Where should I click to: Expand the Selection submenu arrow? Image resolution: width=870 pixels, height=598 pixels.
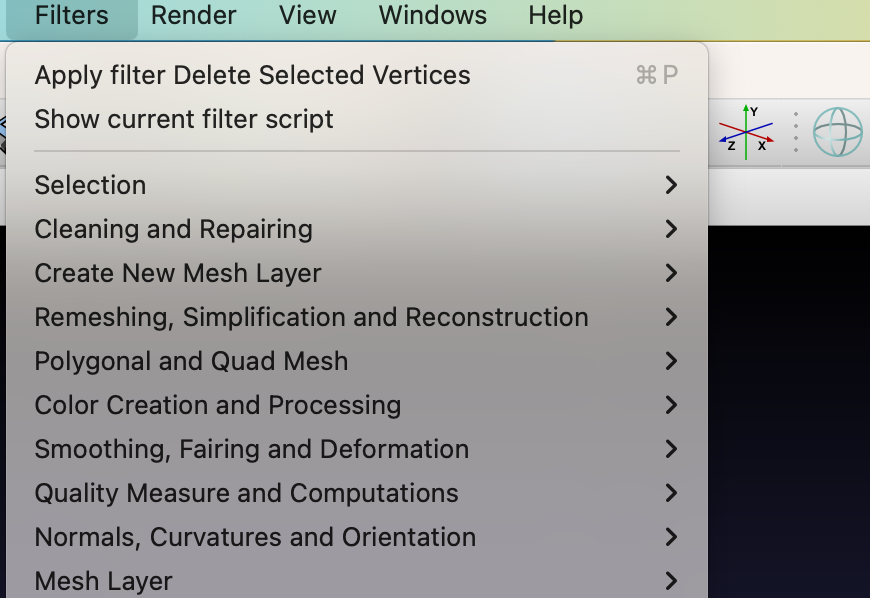(x=671, y=185)
